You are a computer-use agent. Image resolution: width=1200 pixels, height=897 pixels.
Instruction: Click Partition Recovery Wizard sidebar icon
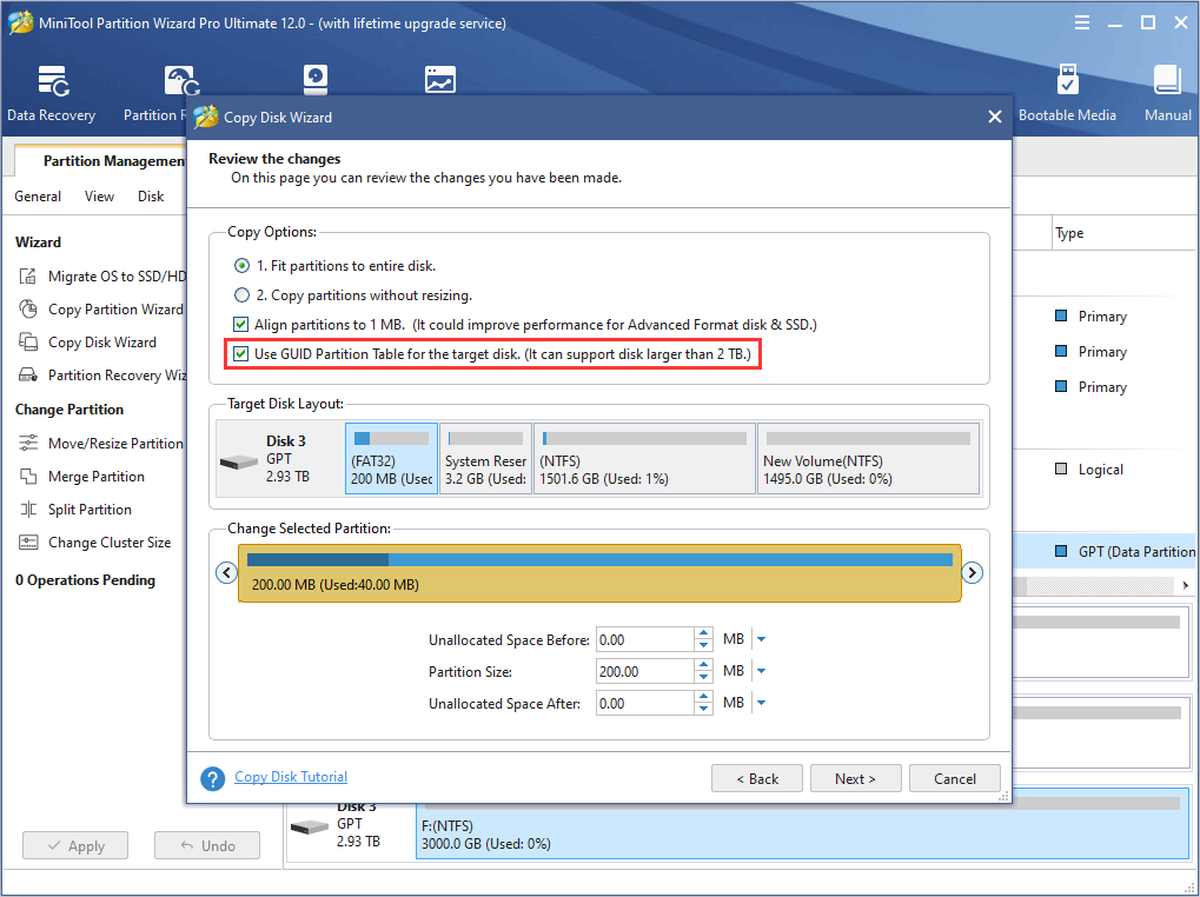tap(29, 375)
